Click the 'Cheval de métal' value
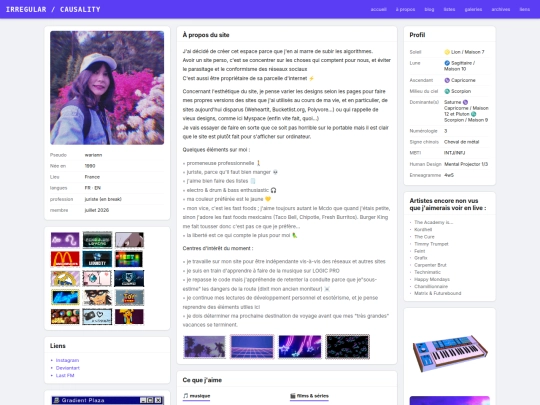The image size is (540, 405). click(461, 142)
